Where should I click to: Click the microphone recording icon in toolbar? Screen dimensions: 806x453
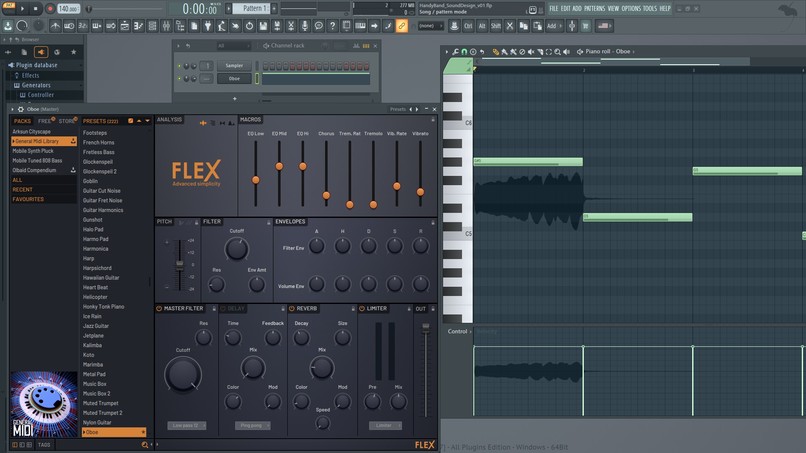coord(305,26)
